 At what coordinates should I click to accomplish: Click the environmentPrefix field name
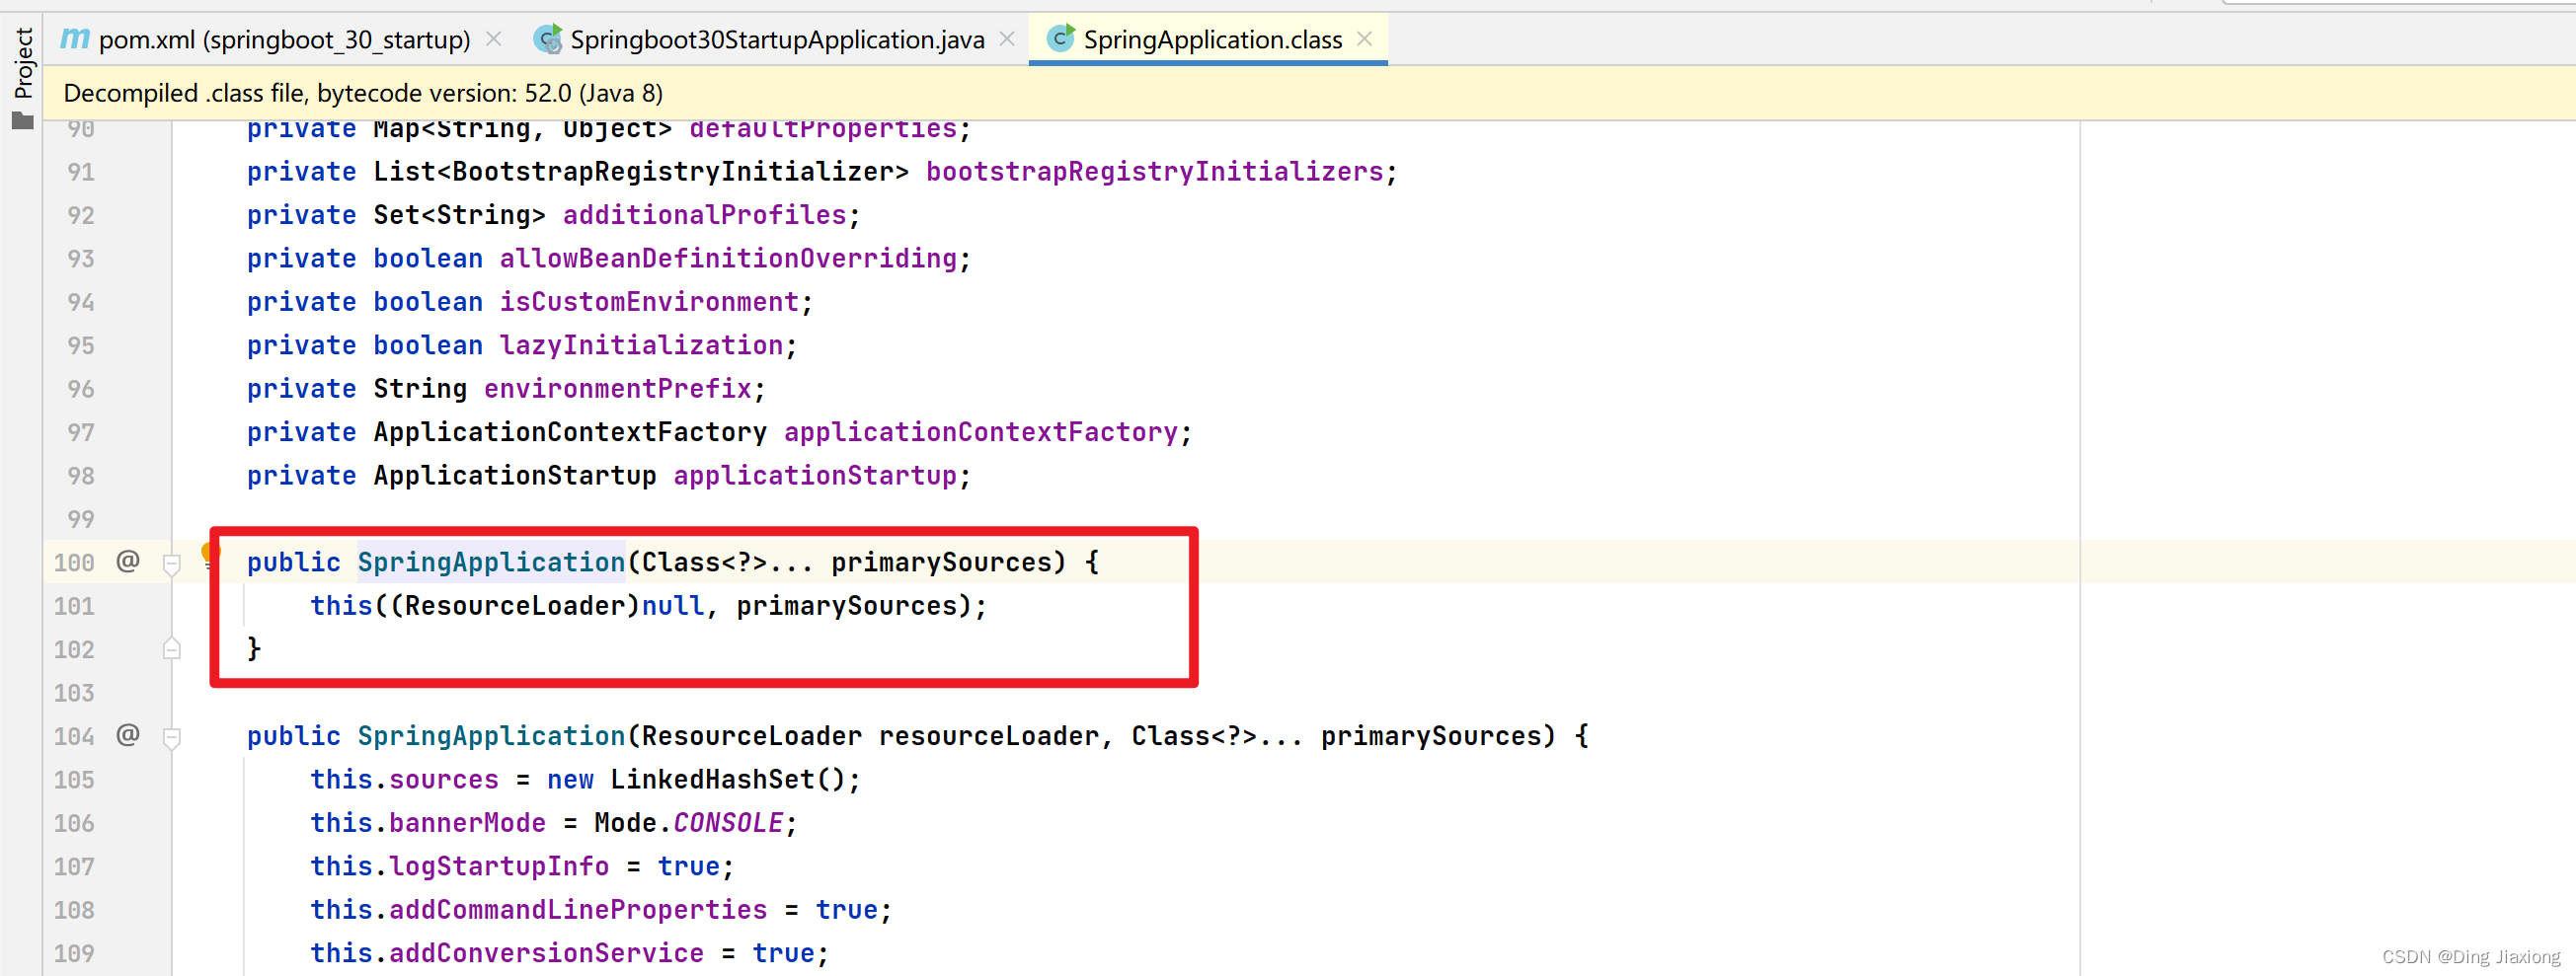[617, 389]
